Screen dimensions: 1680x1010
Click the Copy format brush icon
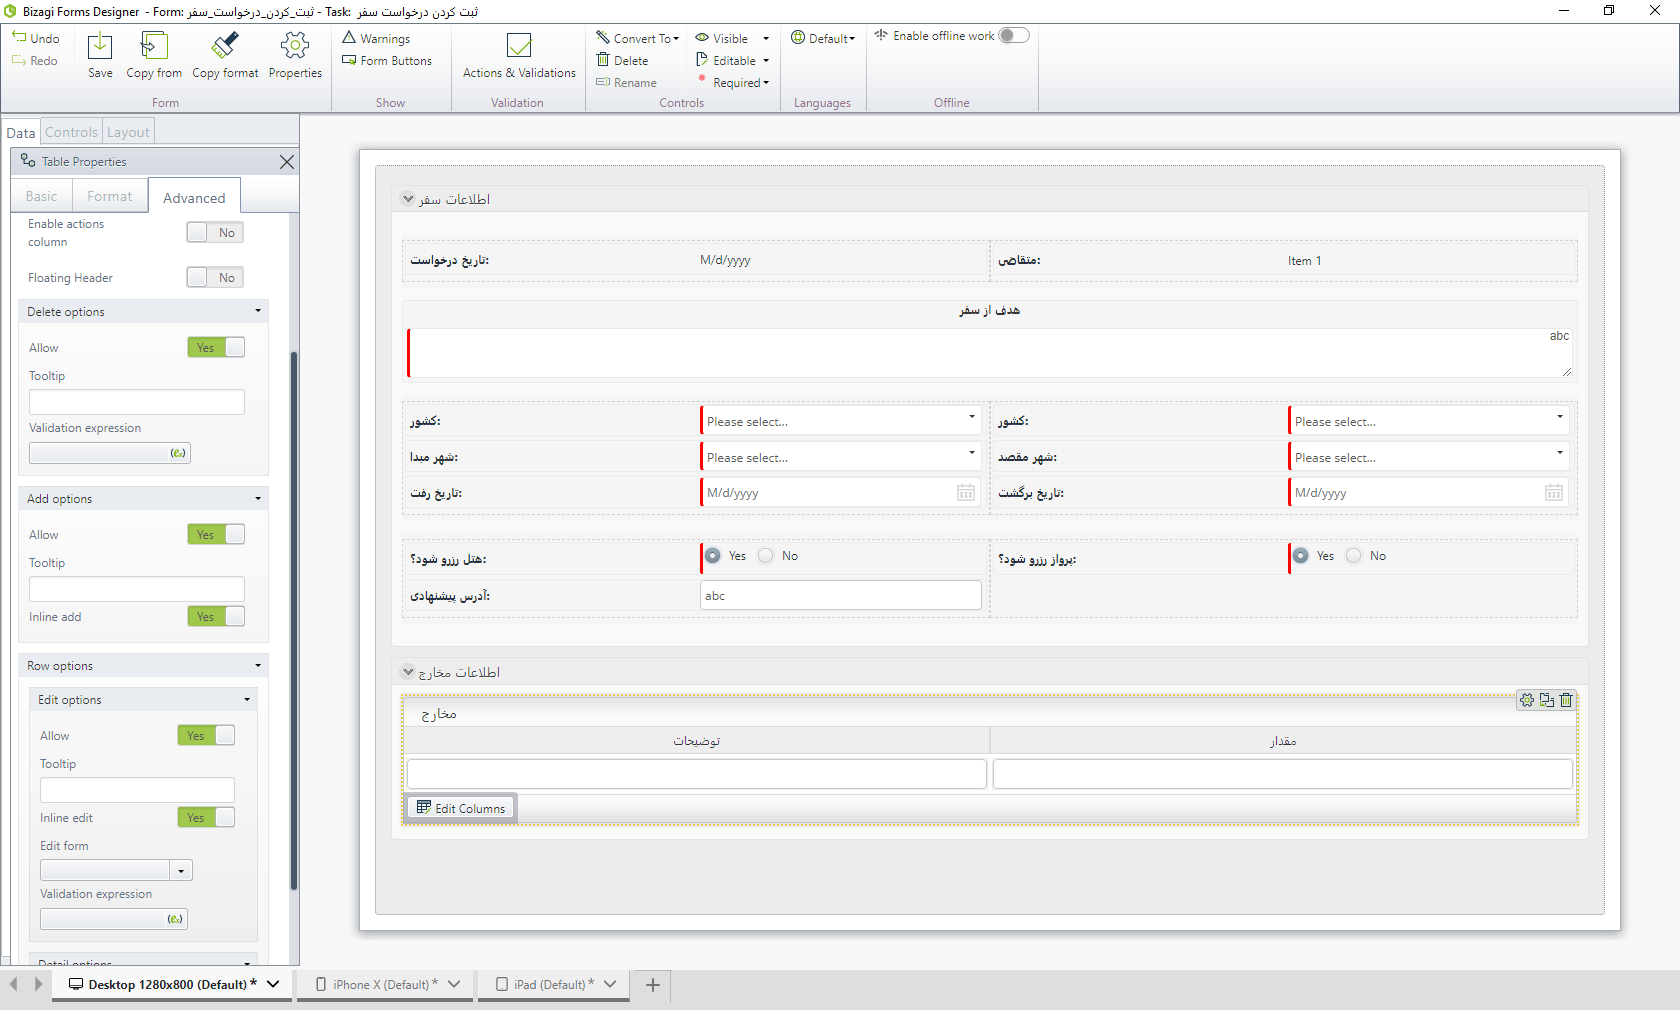coord(225,46)
